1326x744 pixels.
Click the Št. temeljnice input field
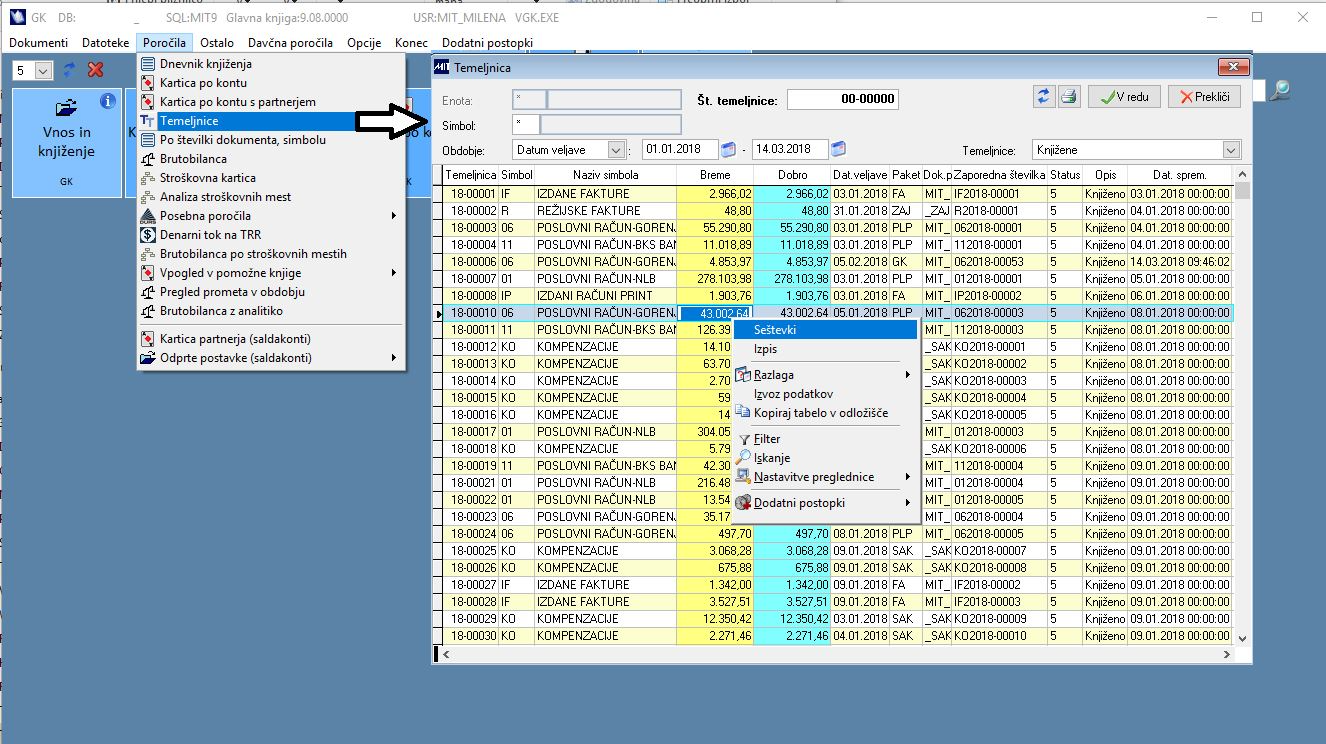(x=842, y=99)
